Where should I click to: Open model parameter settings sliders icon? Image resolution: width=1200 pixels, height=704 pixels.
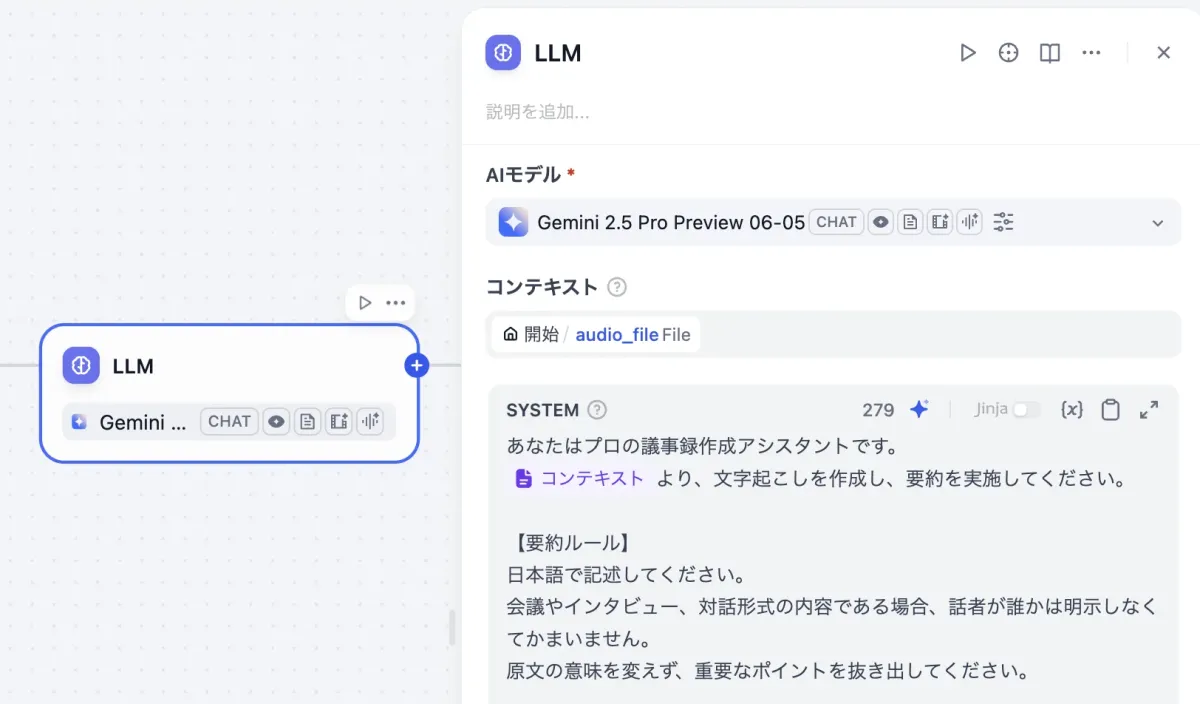[x=1003, y=222]
